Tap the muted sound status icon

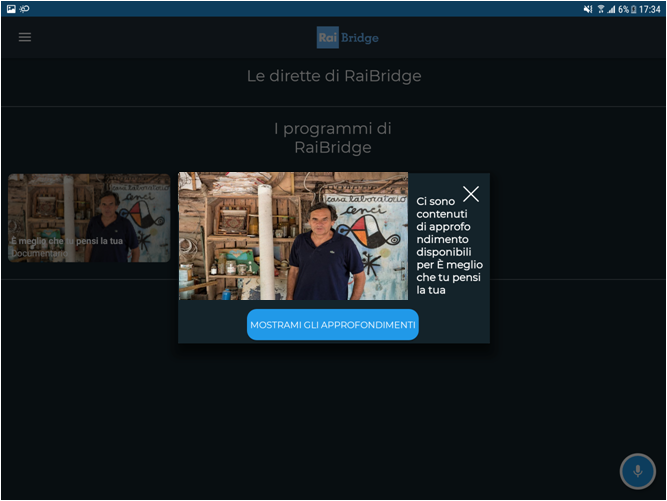click(x=588, y=8)
